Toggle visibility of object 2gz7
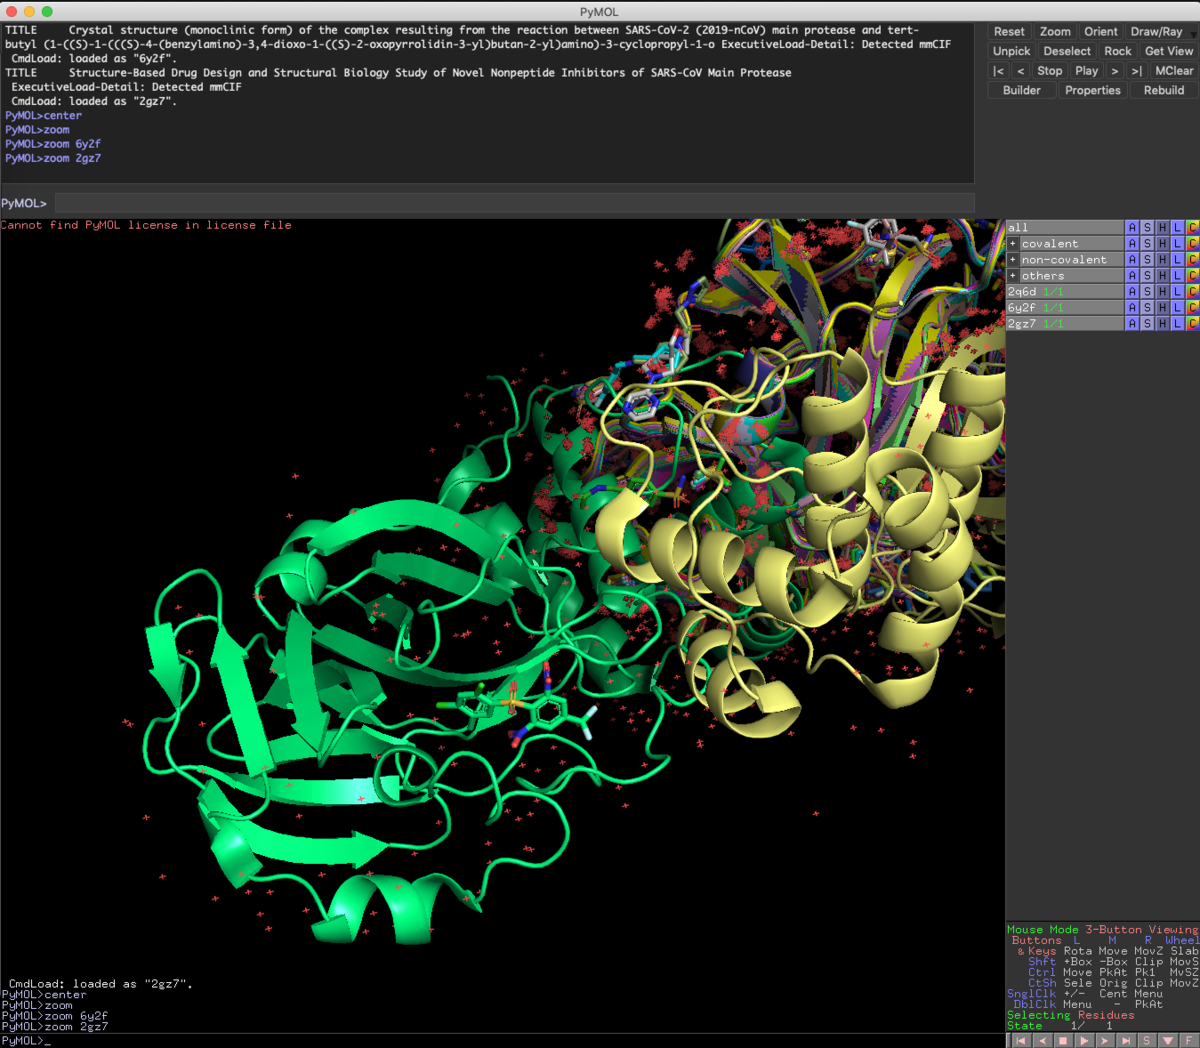Screen dimensions: 1200x1048 coord(1064,324)
